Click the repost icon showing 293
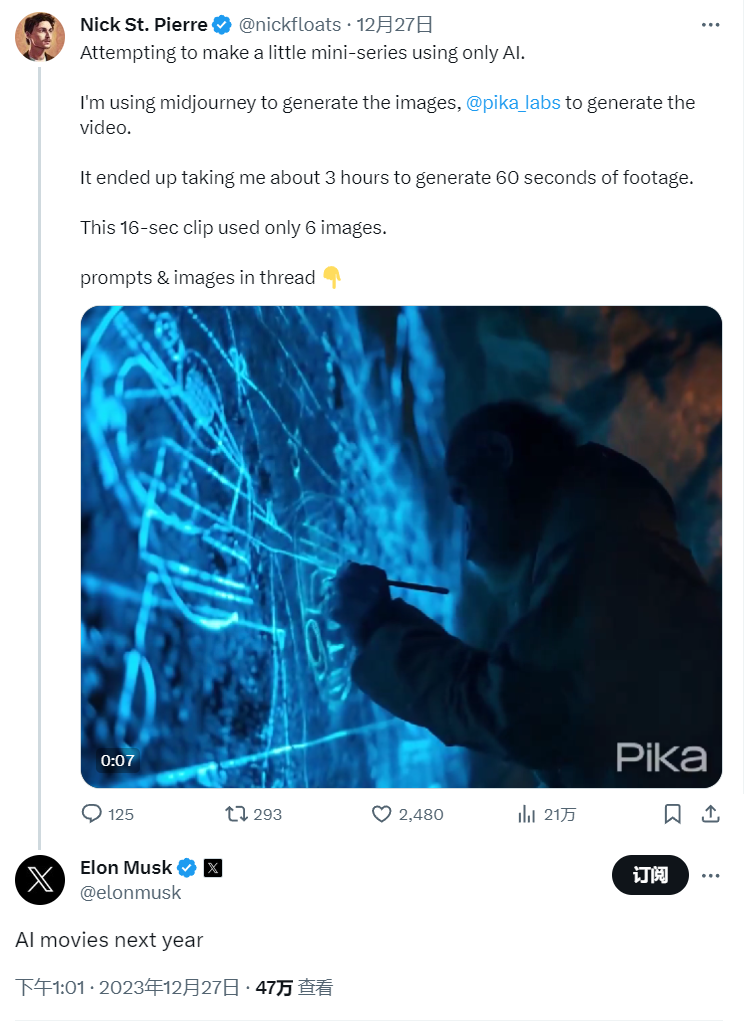 coord(237,814)
